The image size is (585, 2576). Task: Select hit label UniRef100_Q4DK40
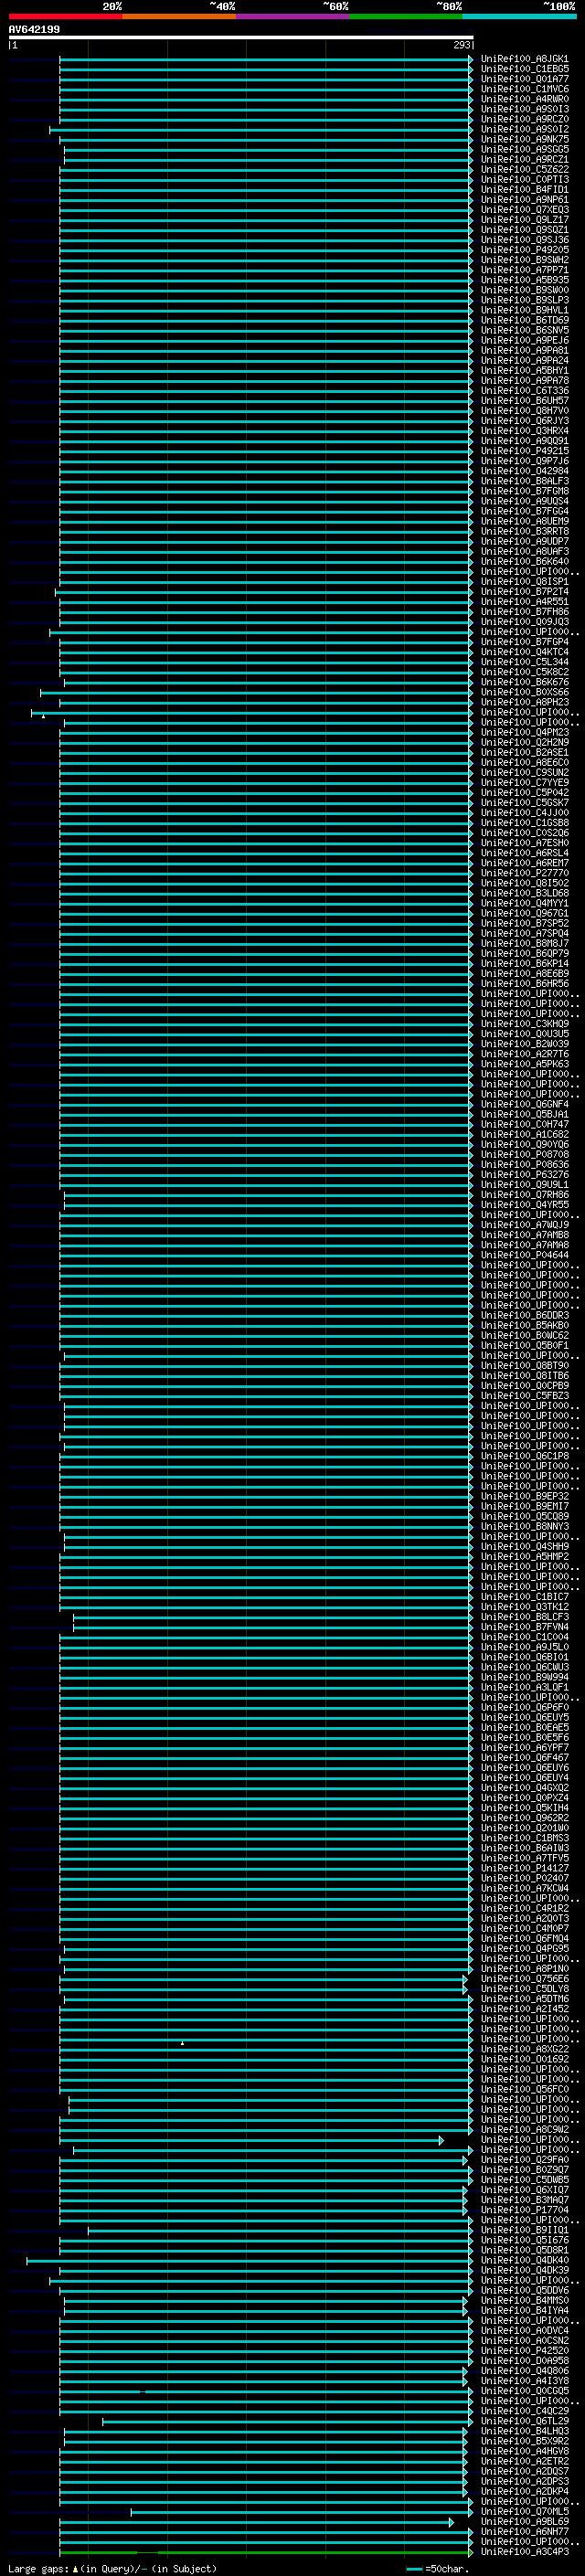click(x=525, y=2261)
